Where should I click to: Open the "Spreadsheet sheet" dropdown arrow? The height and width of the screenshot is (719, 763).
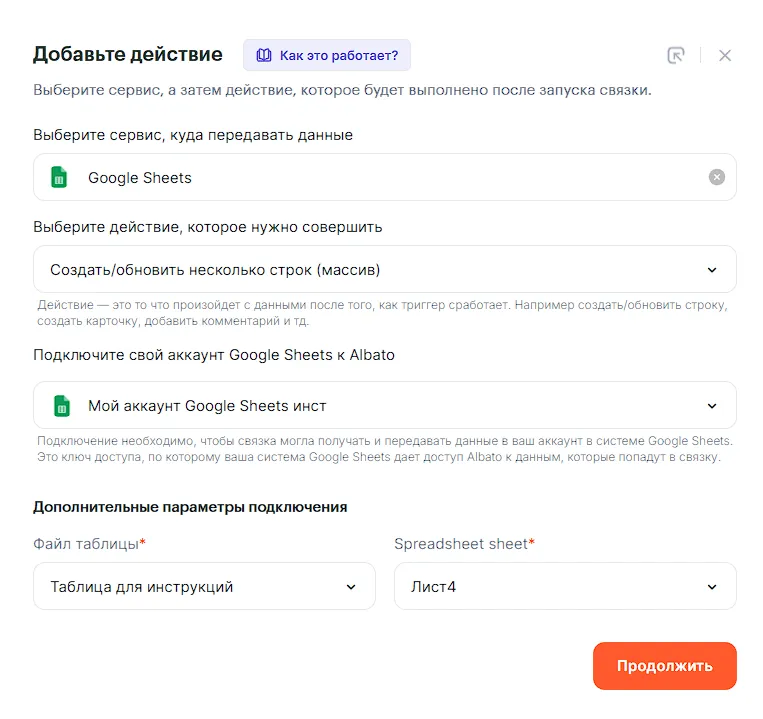point(712,587)
